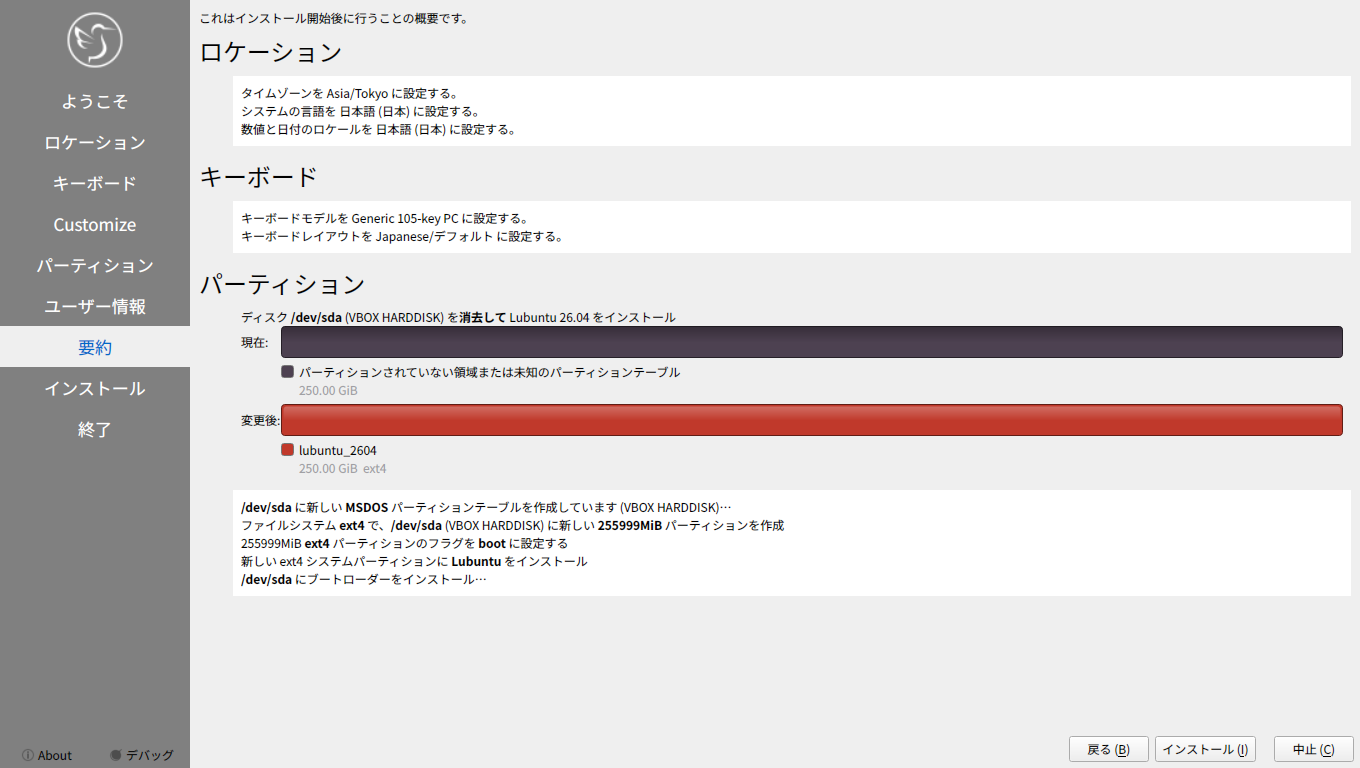This screenshot has height=768, width=1360.
Task: Click the debug bug icon
Action: (116, 755)
